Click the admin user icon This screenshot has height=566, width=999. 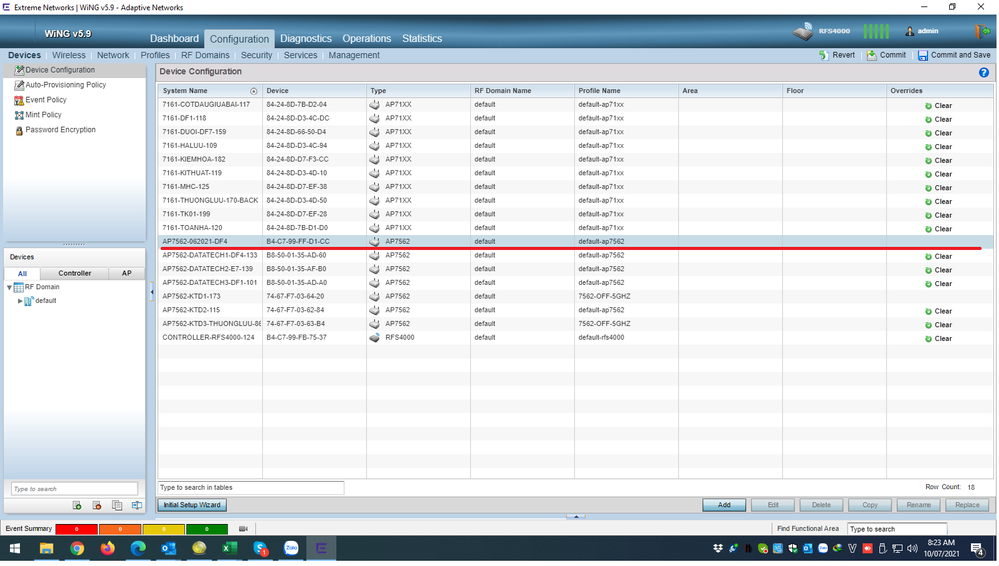click(910, 31)
